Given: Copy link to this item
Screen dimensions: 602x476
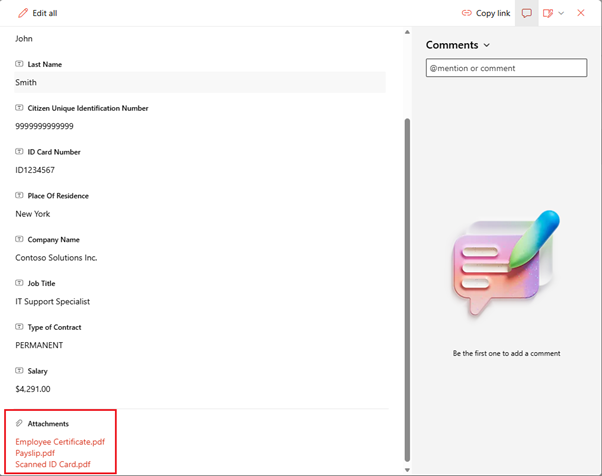Looking at the screenshot, I should [486, 13].
